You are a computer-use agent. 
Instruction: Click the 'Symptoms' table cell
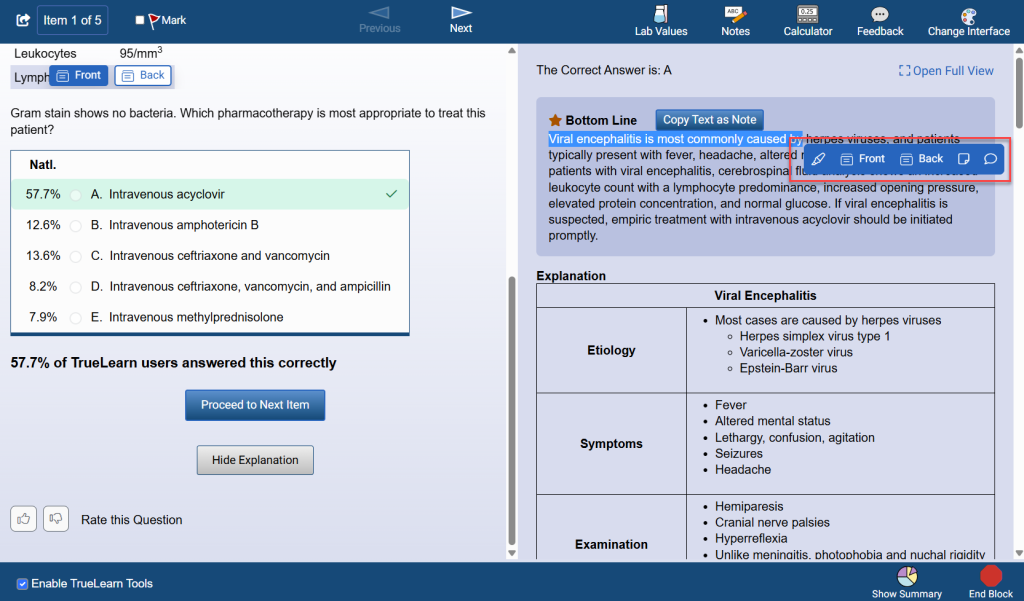point(611,444)
